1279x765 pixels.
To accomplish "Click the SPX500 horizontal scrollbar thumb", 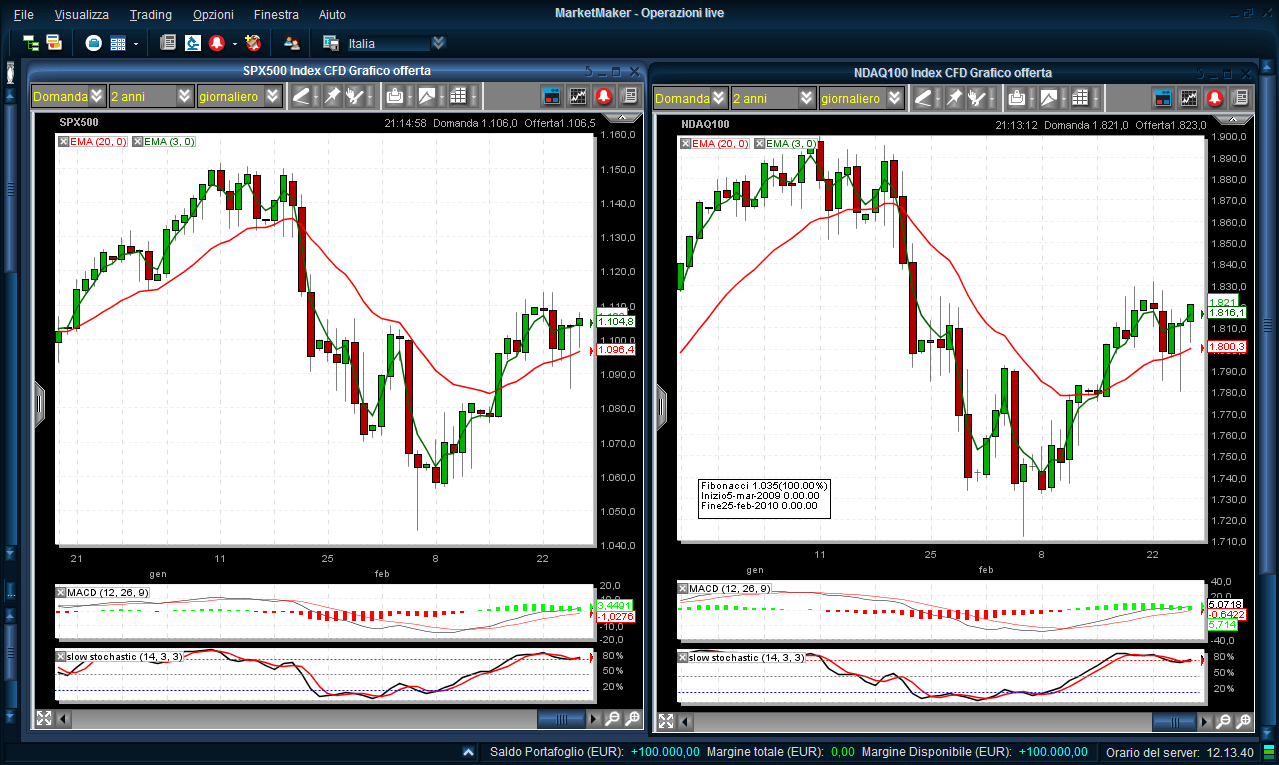I will coord(560,719).
